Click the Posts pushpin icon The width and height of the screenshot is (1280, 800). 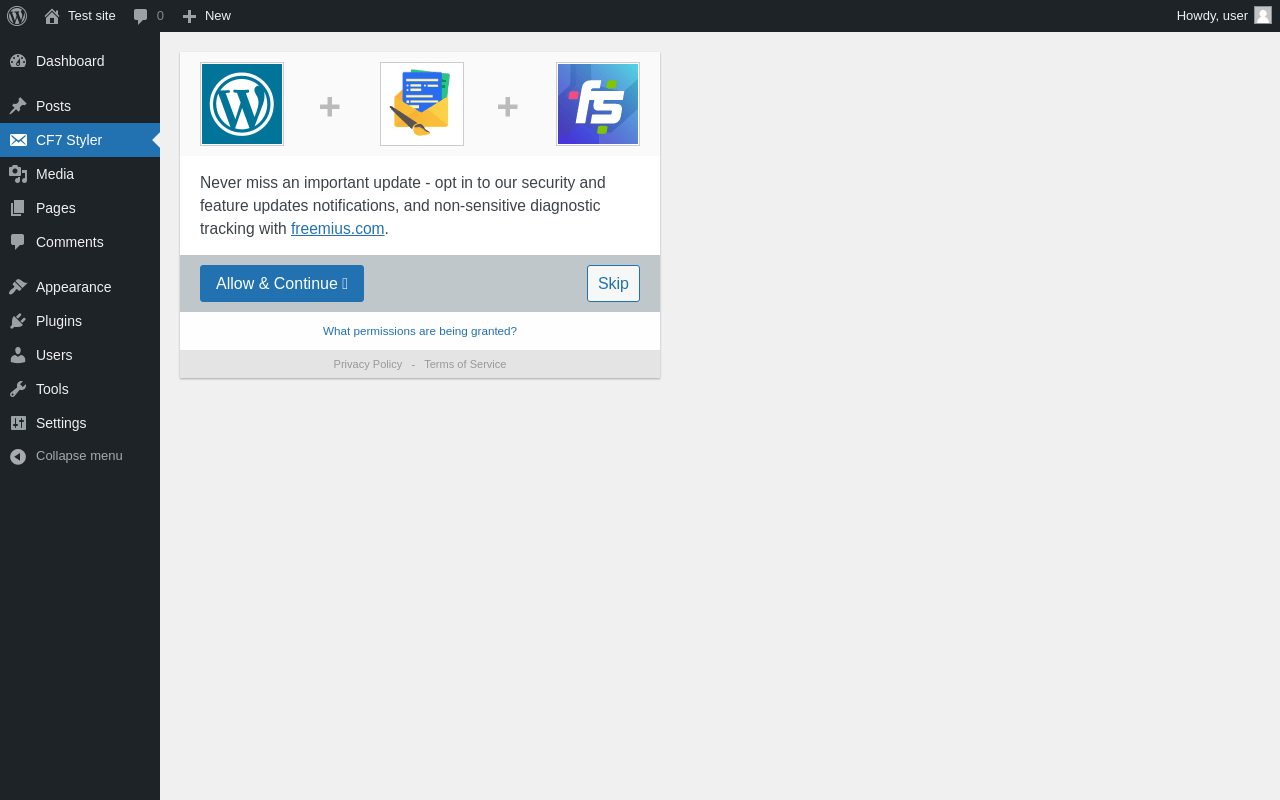tap(18, 106)
